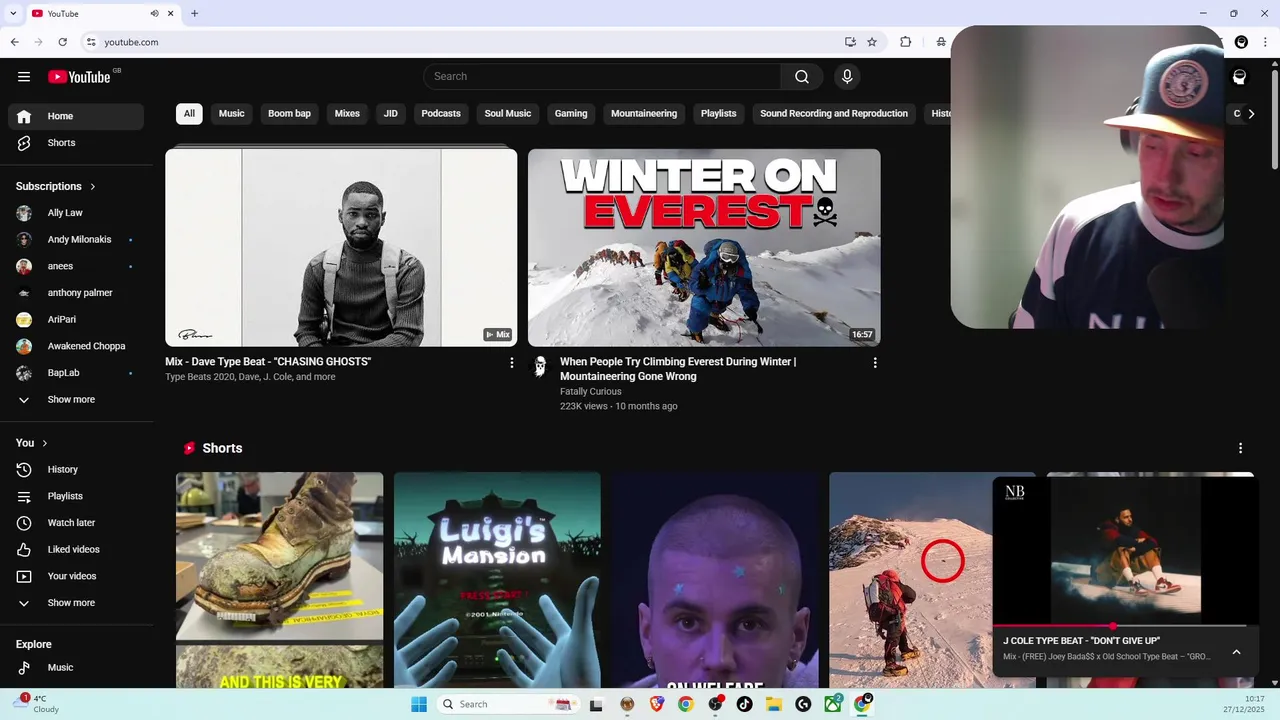The image size is (1280, 720).
Task: Open Dave Type Beat mix thumbnail
Action: (x=341, y=247)
